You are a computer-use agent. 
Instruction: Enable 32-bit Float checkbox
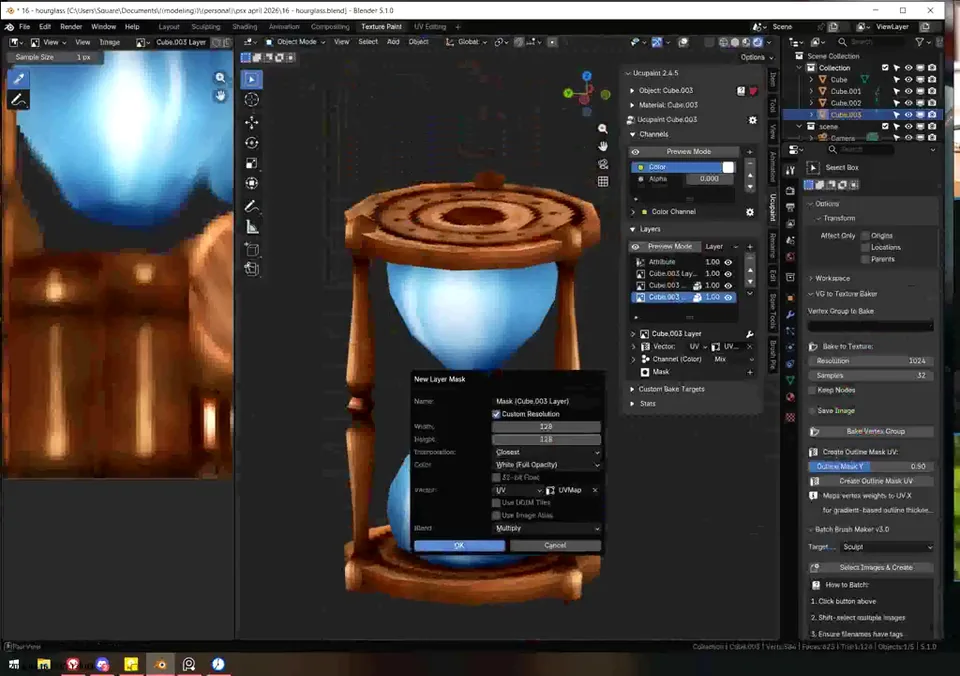(496, 477)
